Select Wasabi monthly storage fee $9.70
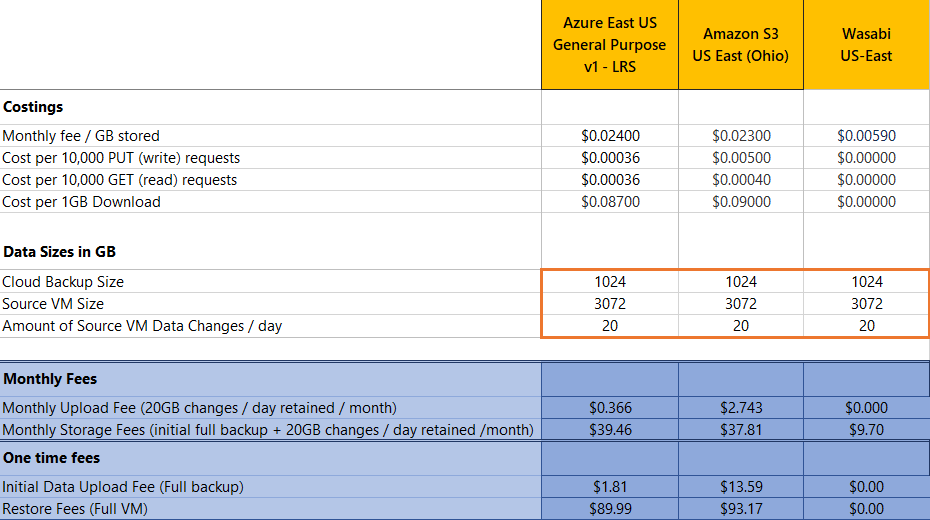Image resolution: width=930 pixels, height=520 pixels. point(867,430)
